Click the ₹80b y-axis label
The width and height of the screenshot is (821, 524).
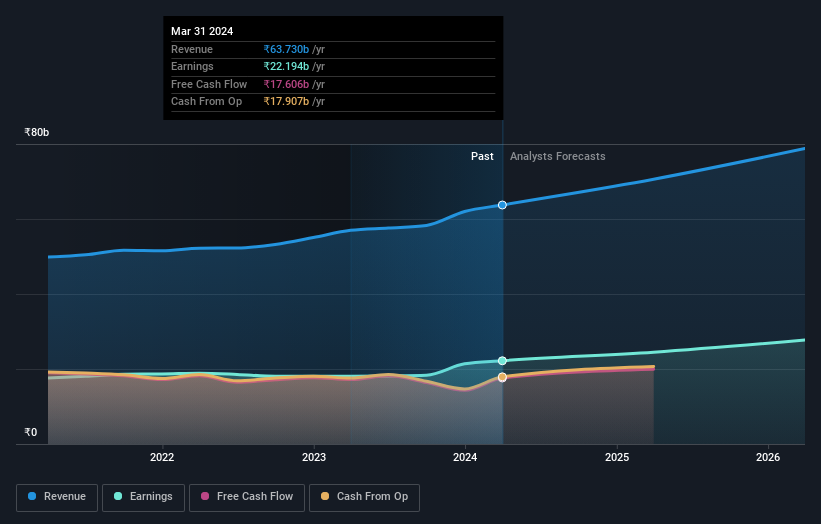(x=37, y=132)
